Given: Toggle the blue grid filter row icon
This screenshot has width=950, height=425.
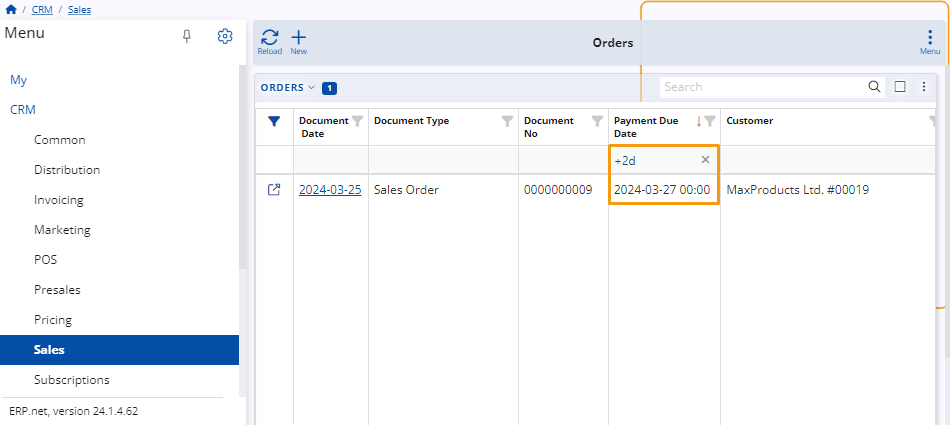Looking at the screenshot, I should point(274,122).
